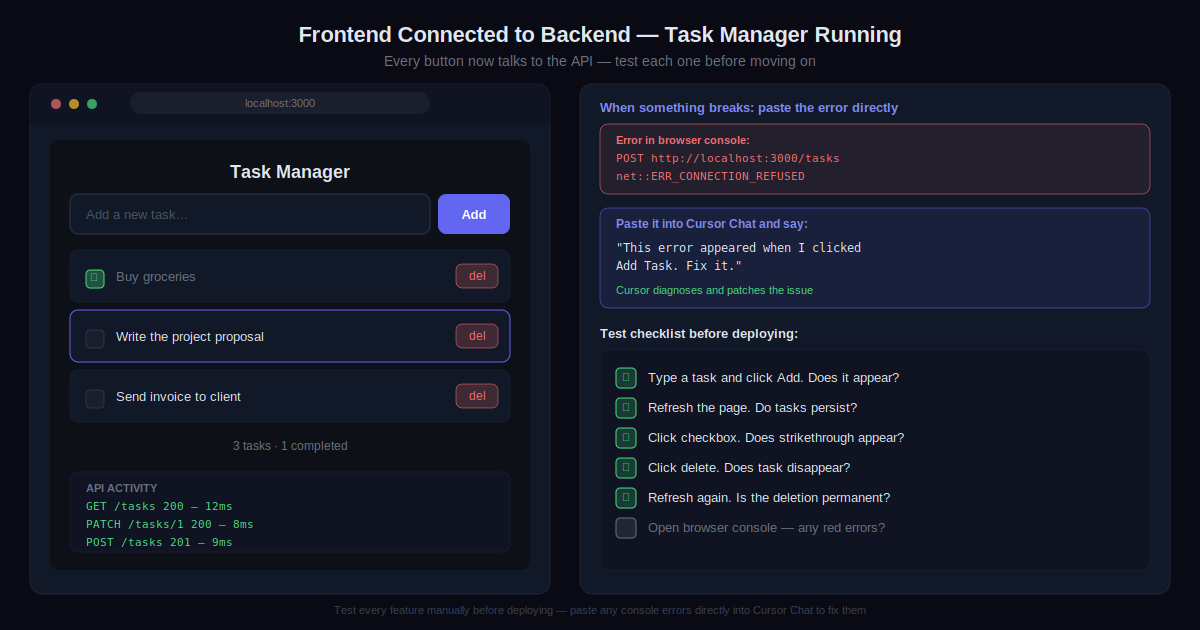
Task: Uncheck the Buy groceries checkbox
Action: pyautogui.click(x=95, y=278)
